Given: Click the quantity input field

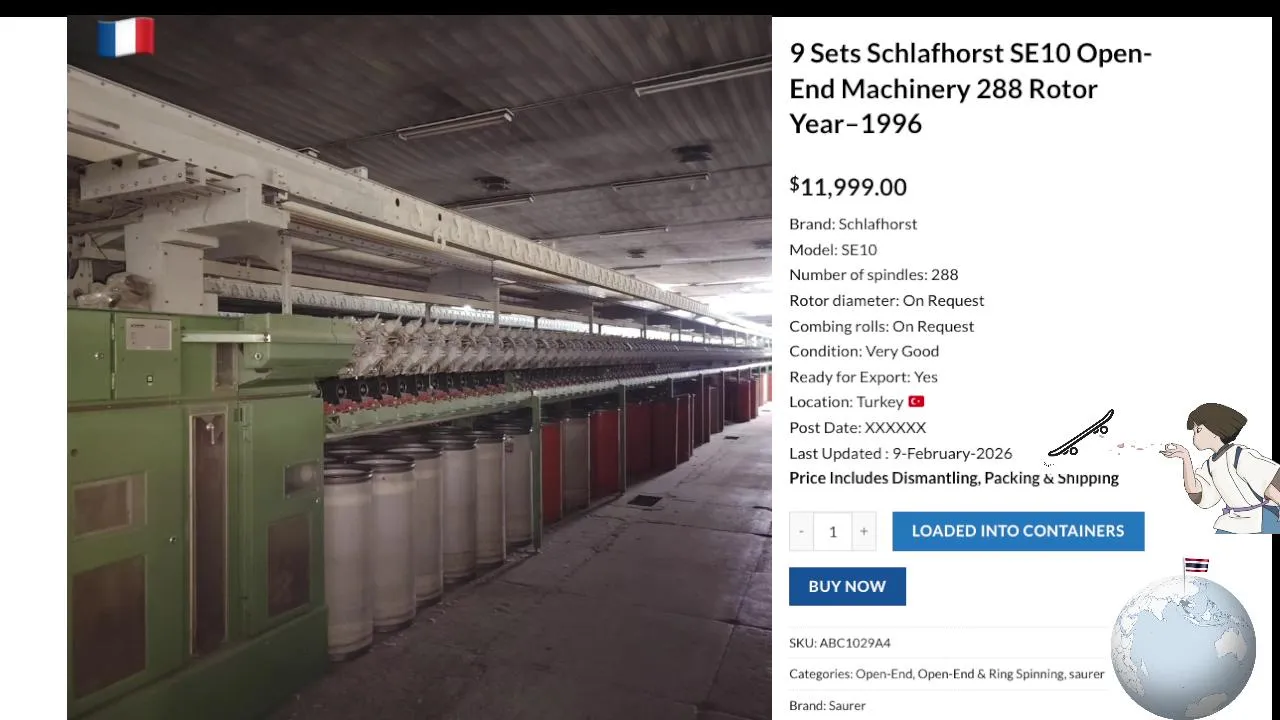Looking at the screenshot, I should 832,531.
